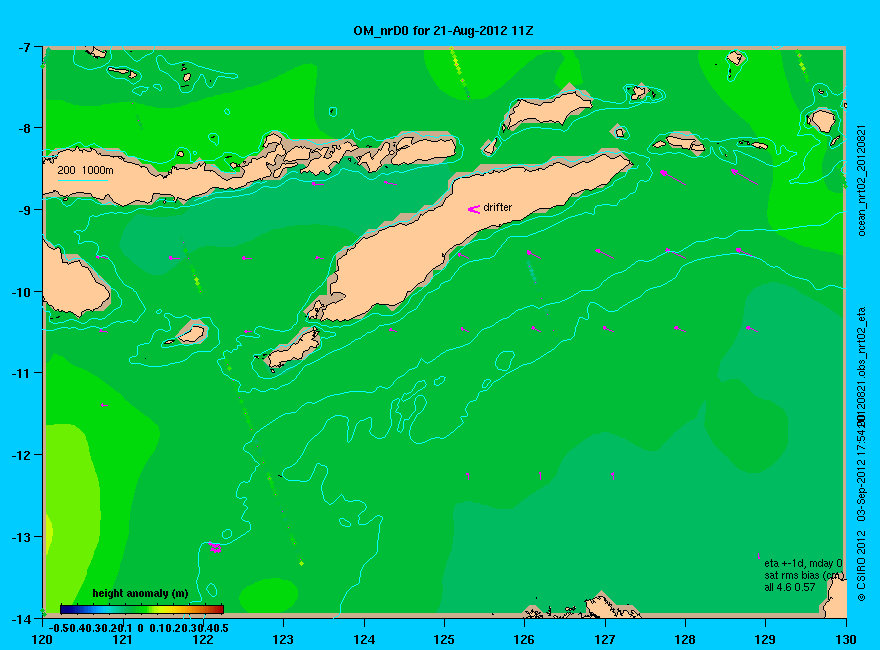Image resolution: width=880 pixels, height=650 pixels.
Task: Click the longitude axis label '124'
Action: click(x=364, y=639)
